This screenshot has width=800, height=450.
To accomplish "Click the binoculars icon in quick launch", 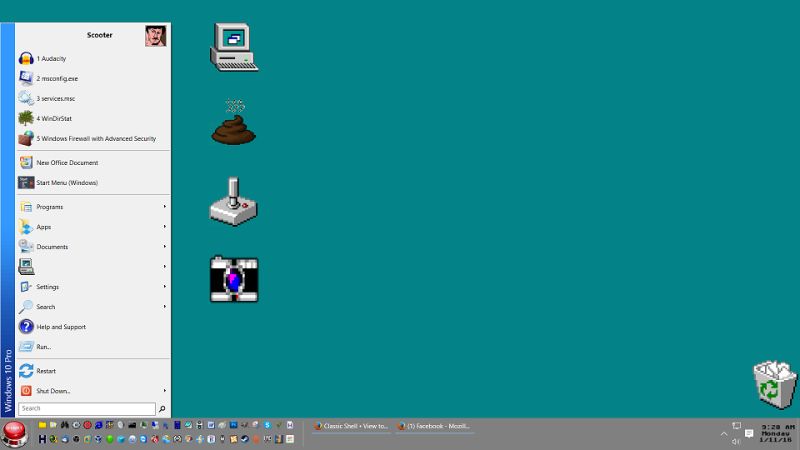I will point(64,425).
